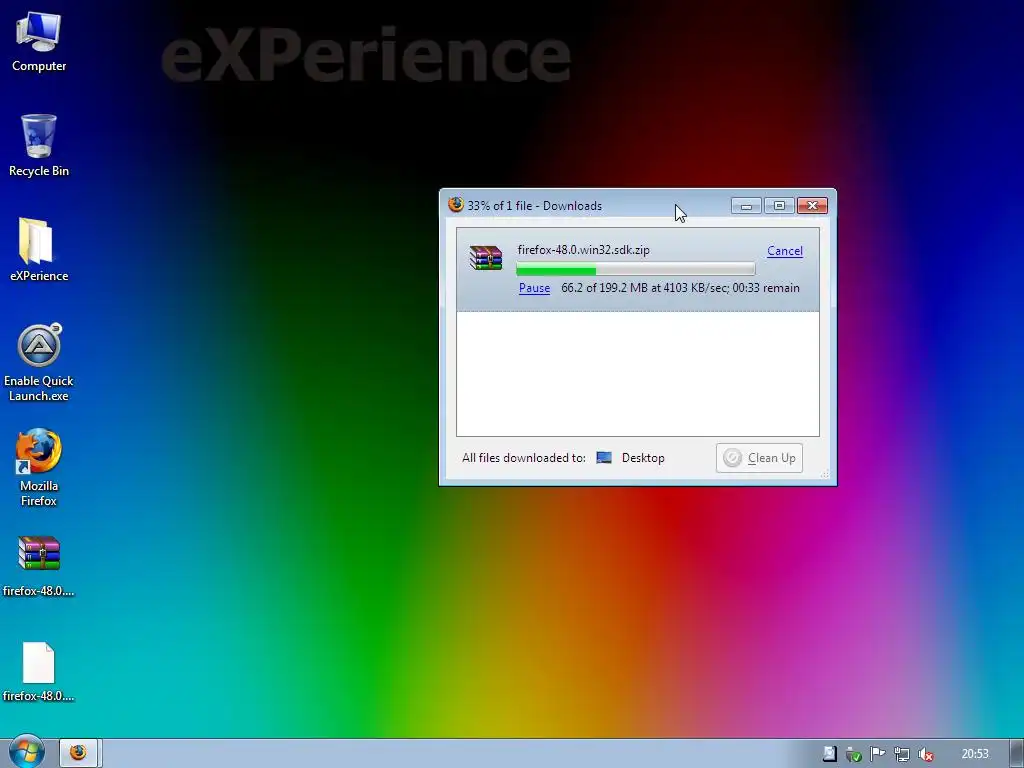This screenshot has height=768, width=1024.
Task: Click the Firefox taskbar button
Action: coord(78,753)
